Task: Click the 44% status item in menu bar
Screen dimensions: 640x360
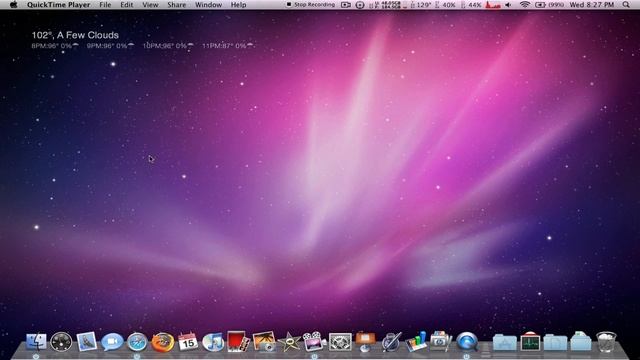Action: click(471, 5)
